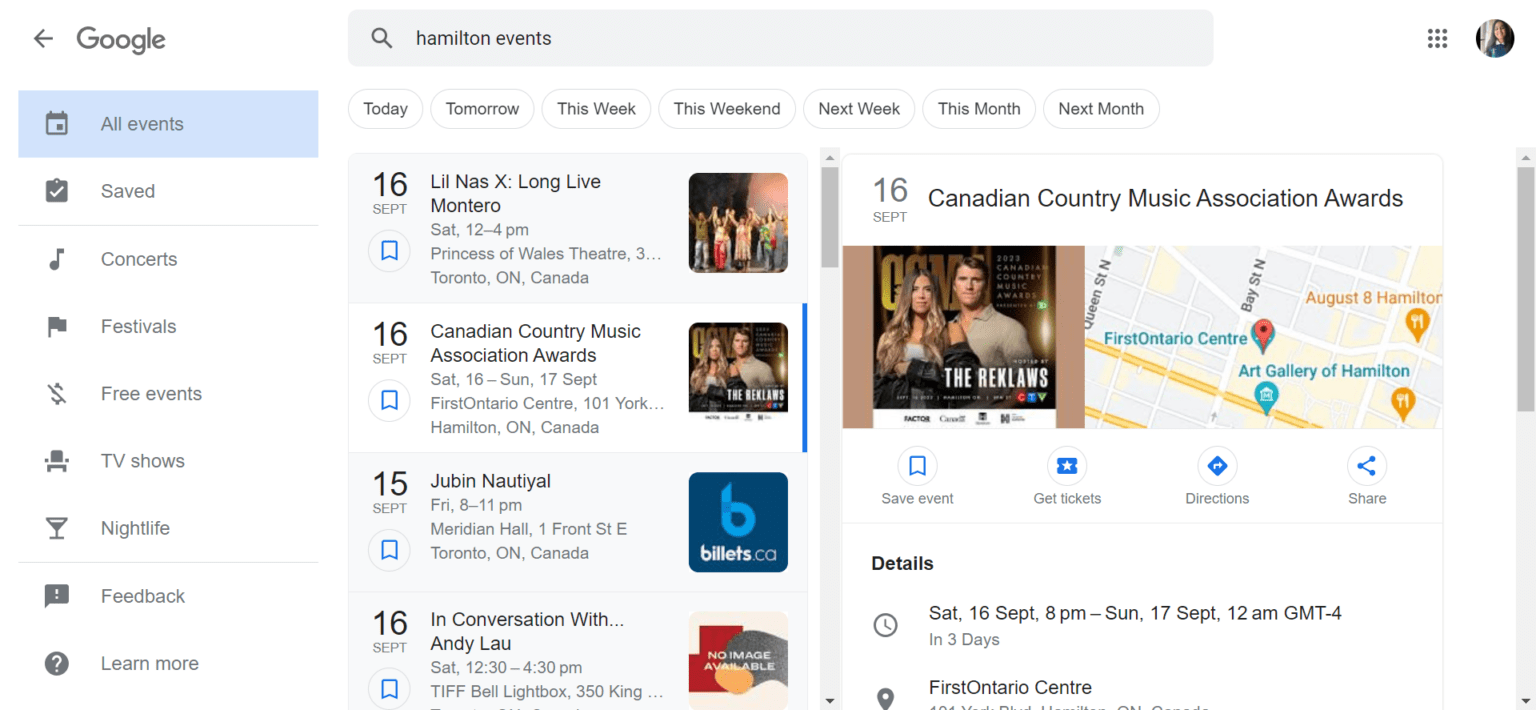Click the August 8 Hamilton map label
The image size is (1536, 710).
coord(1373,297)
